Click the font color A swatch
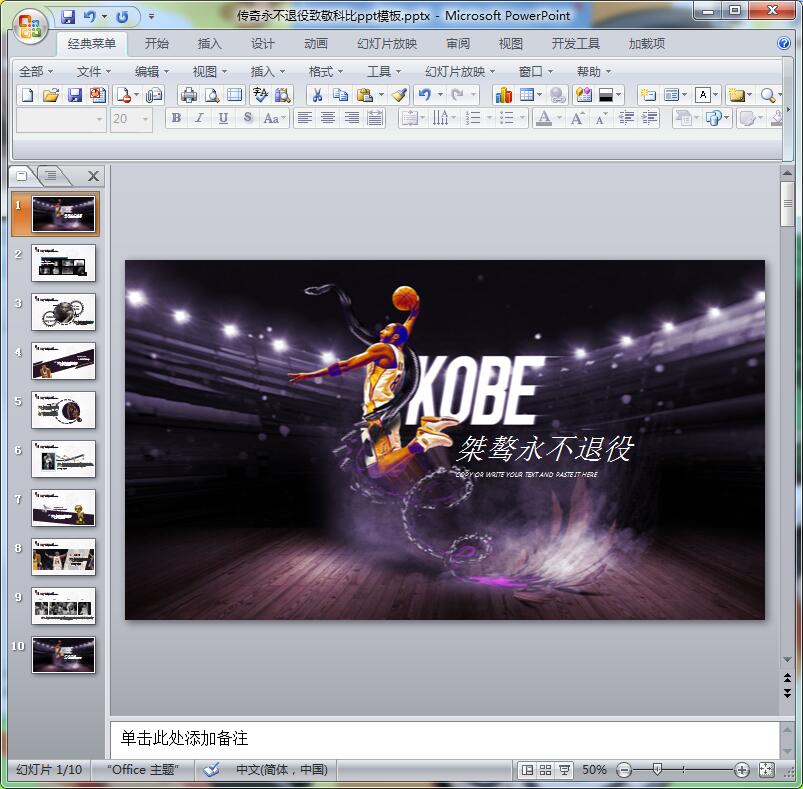This screenshot has width=803, height=789. click(x=544, y=119)
